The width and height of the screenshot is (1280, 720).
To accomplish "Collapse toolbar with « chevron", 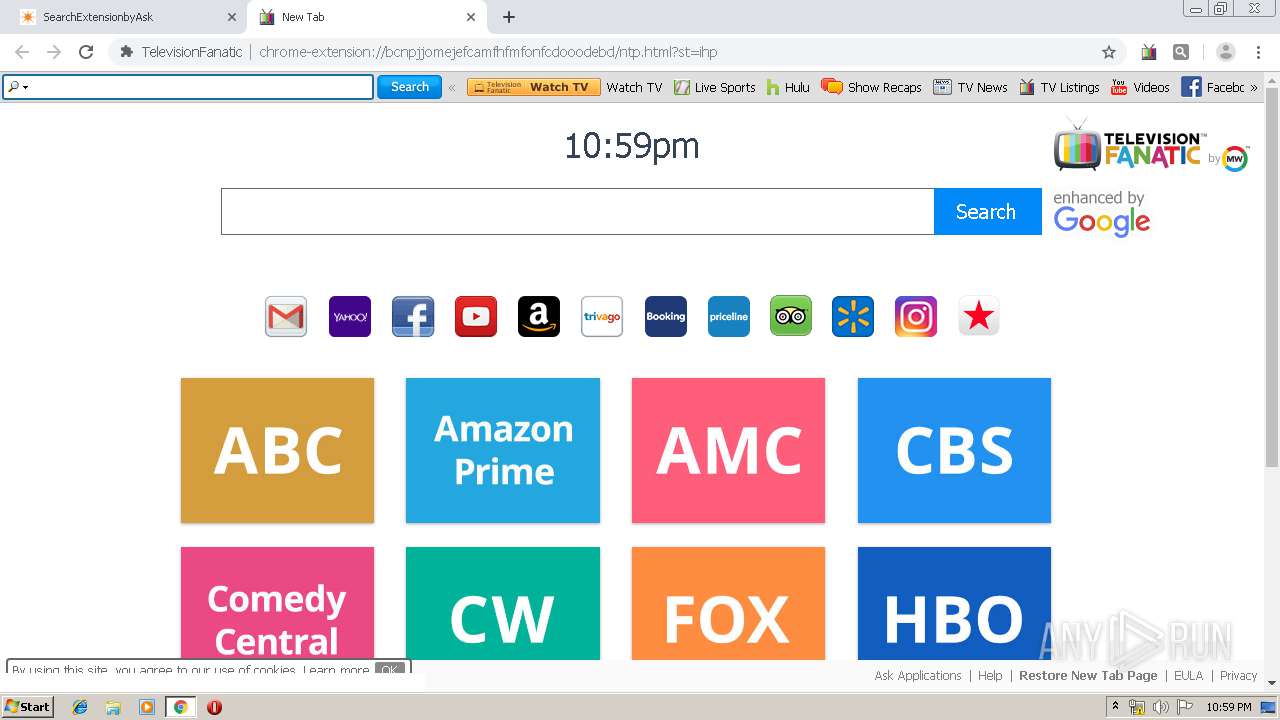I will 452,87.
